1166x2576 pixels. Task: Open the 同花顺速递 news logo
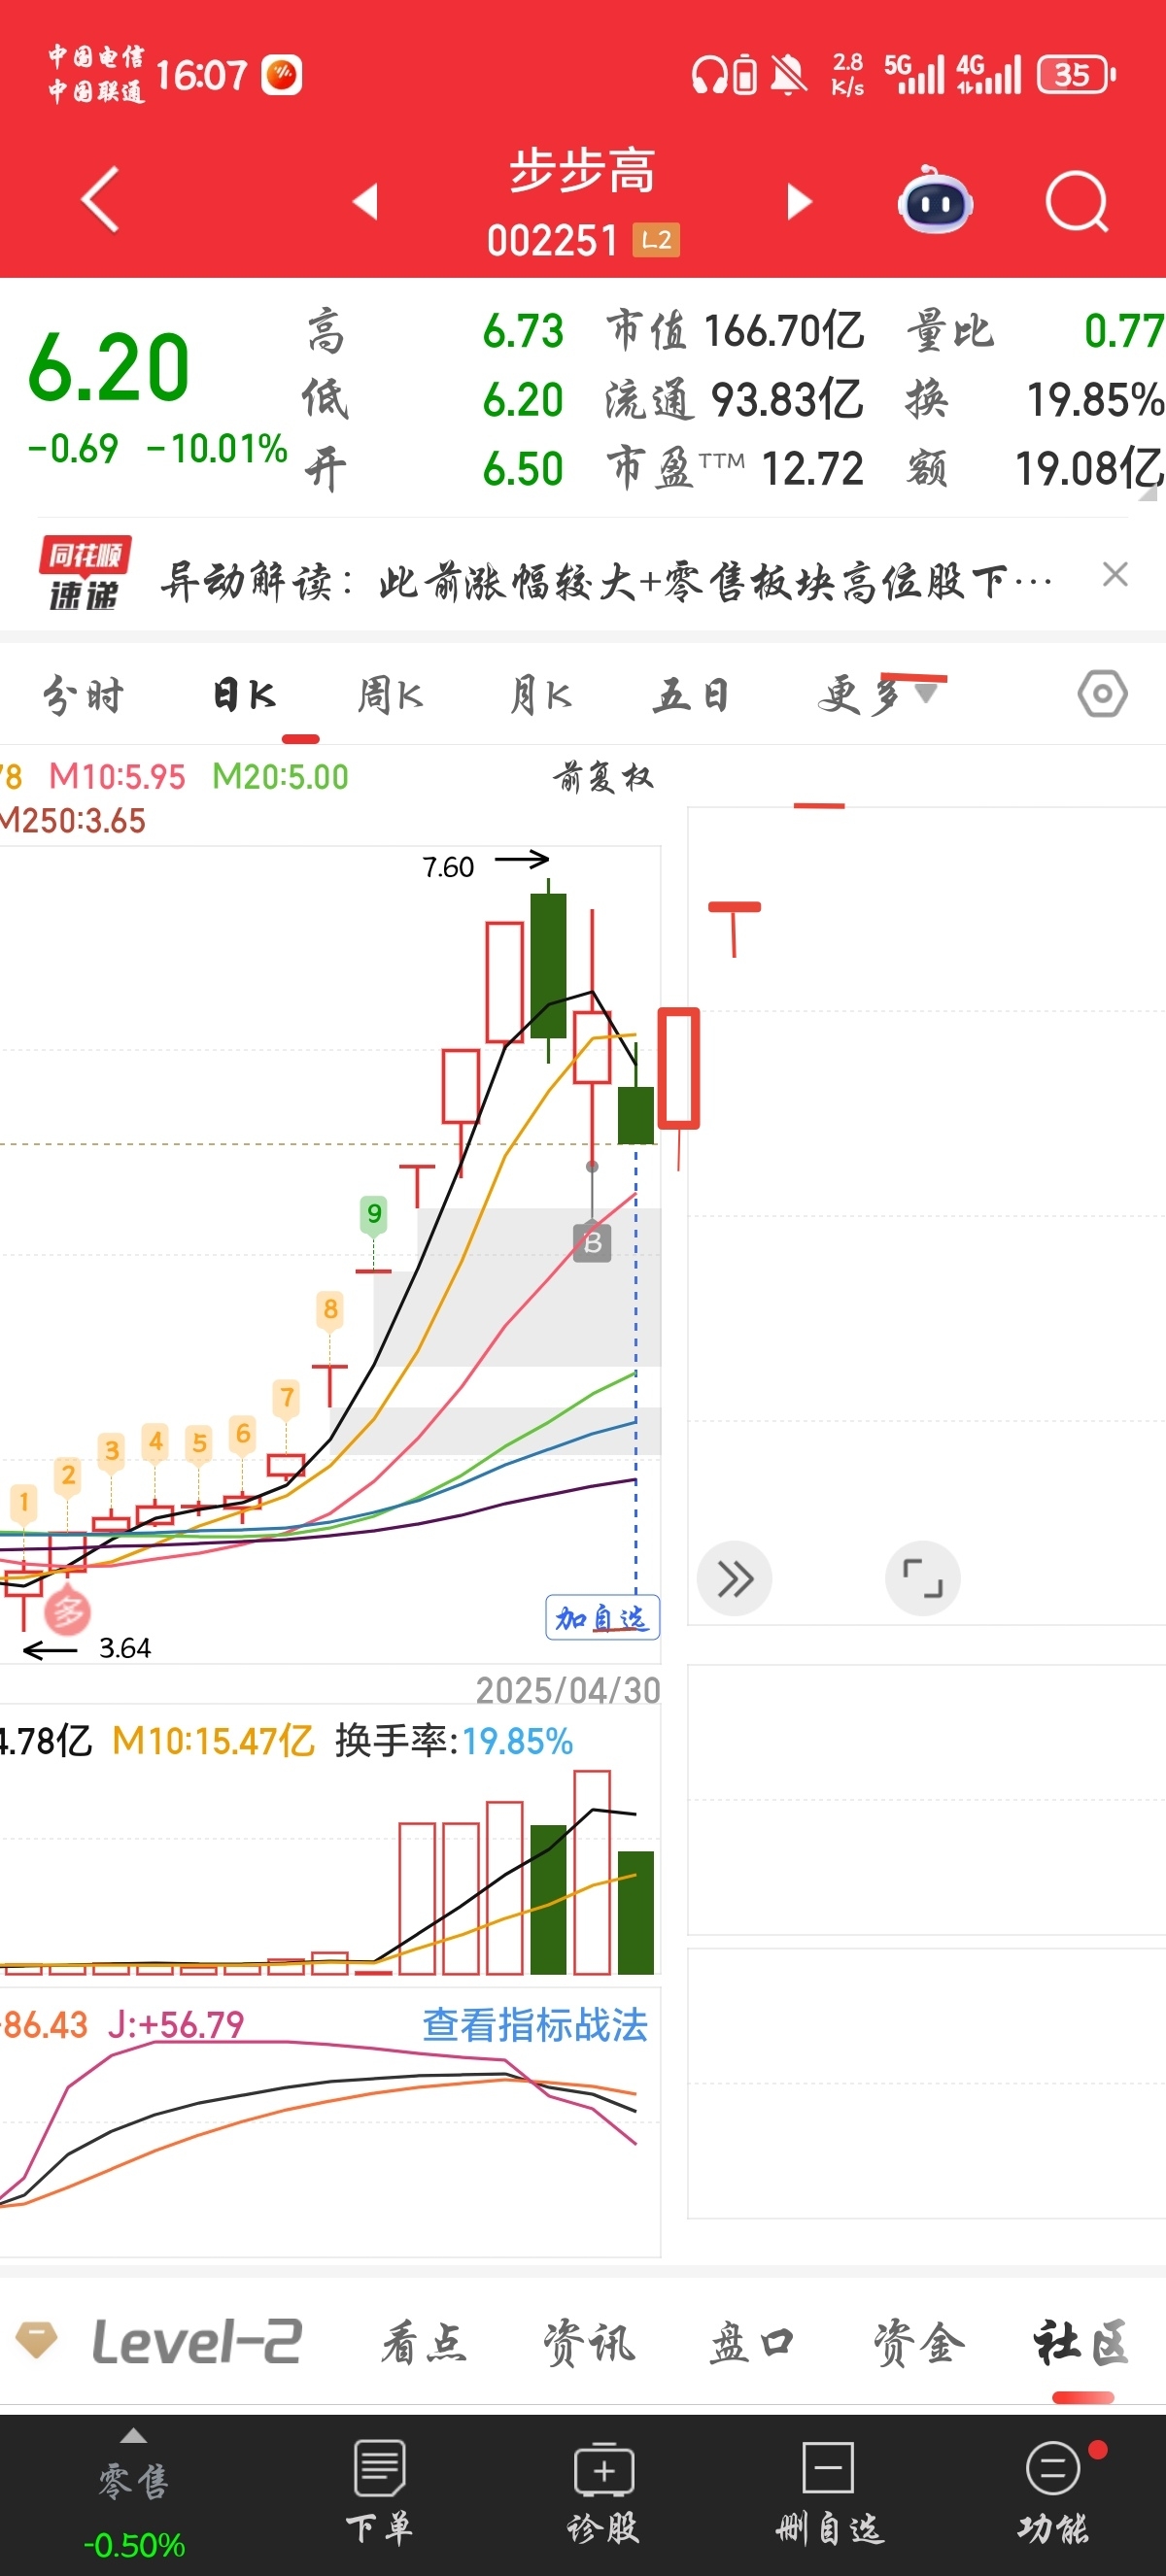[85, 574]
